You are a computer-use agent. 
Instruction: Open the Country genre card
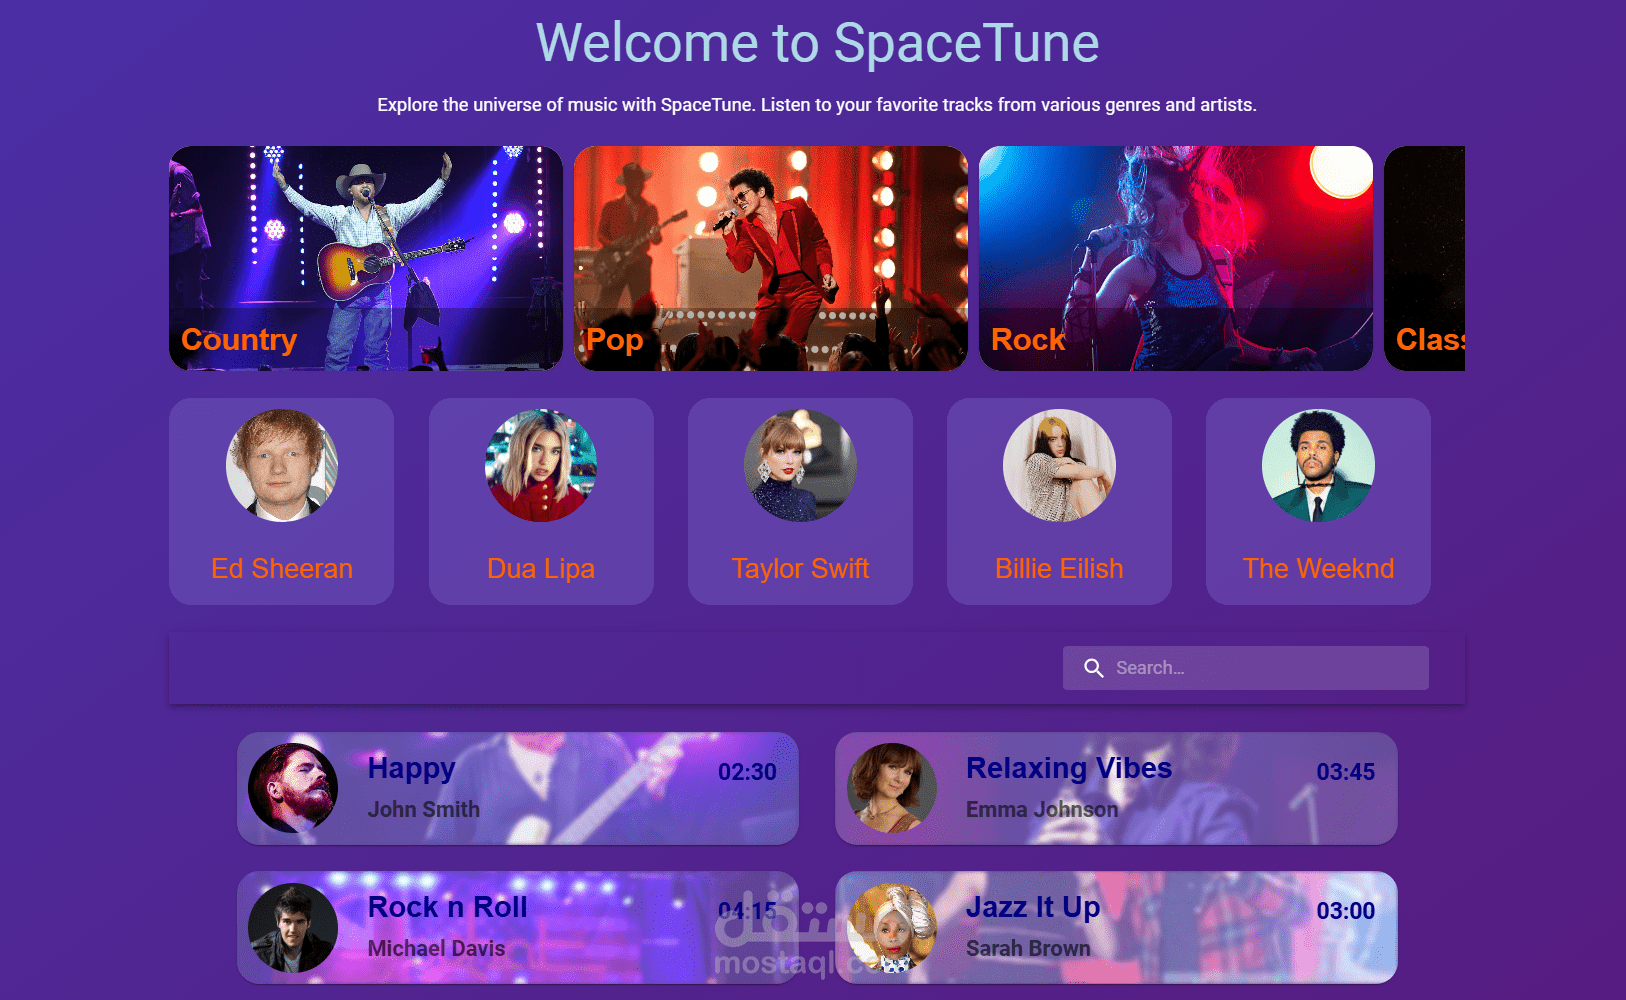tap(366, 258)
